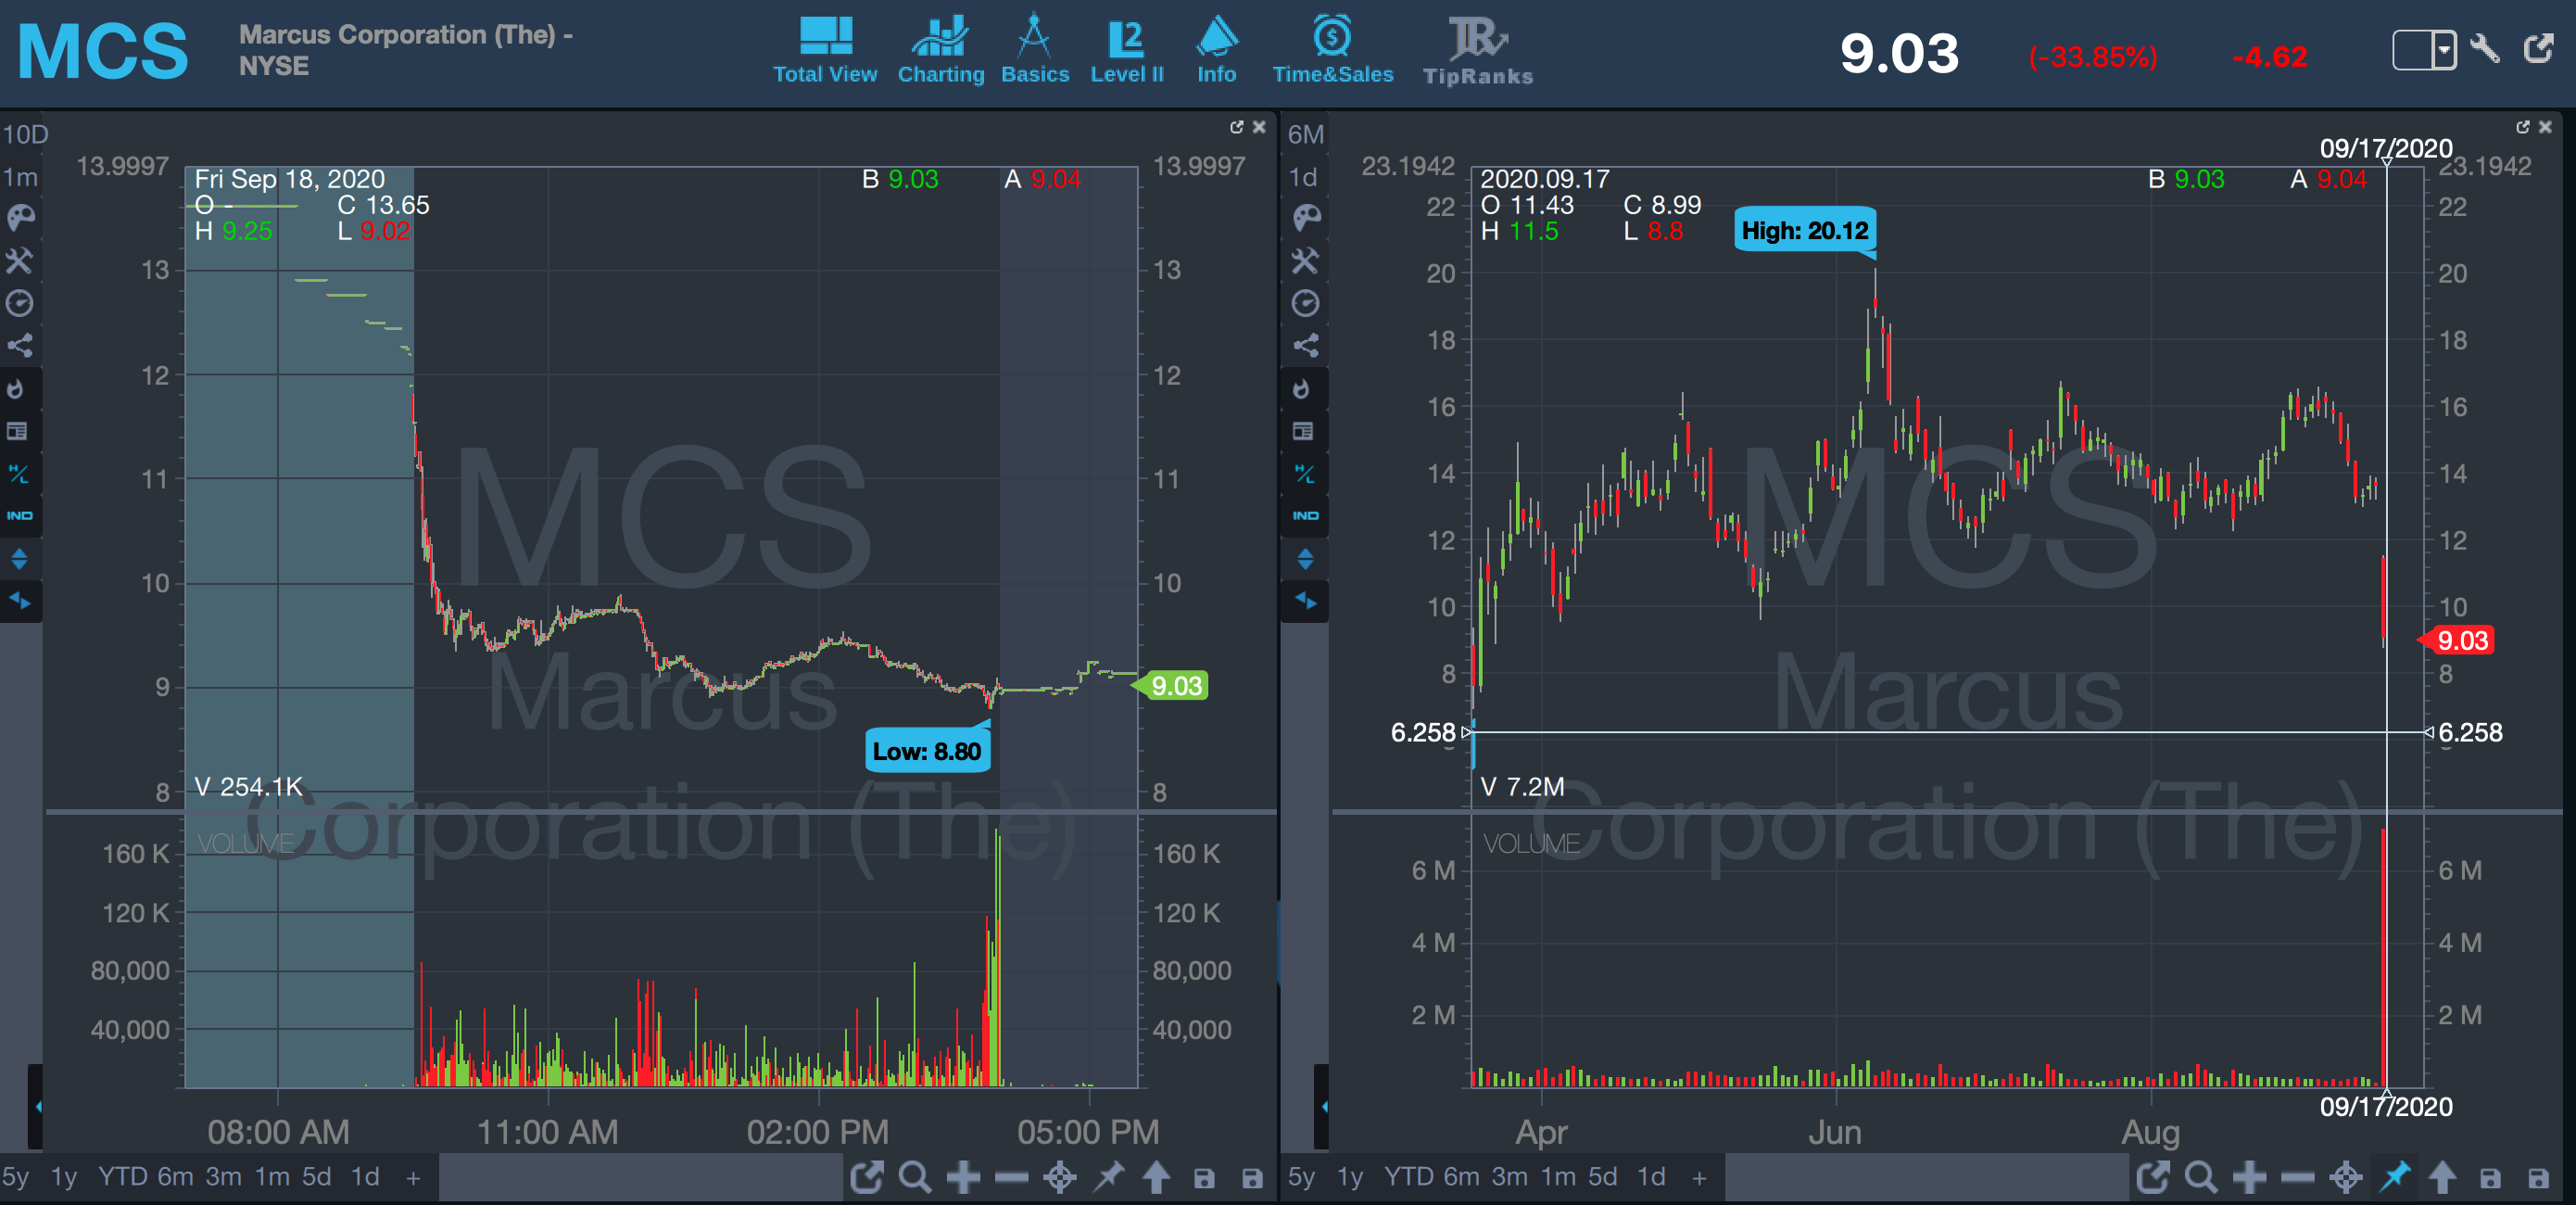Click the share icon on left chart sidebar
The height and width of the screenshot is (1205, 2576).
coord(20,346)
